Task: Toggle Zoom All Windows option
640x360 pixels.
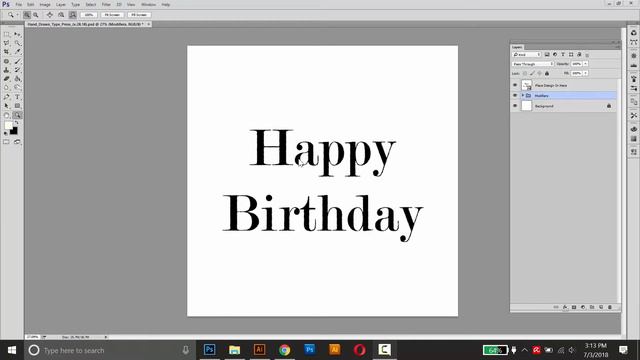Action: coord(61,15)
